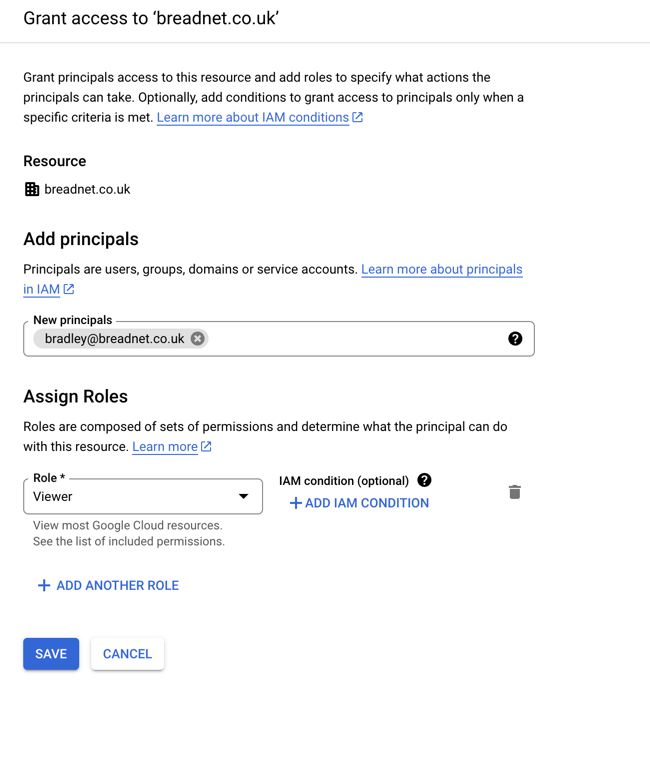Click external link icon after IAM conditions
Viewport: 650px width, 783px height.
point(357,117)
